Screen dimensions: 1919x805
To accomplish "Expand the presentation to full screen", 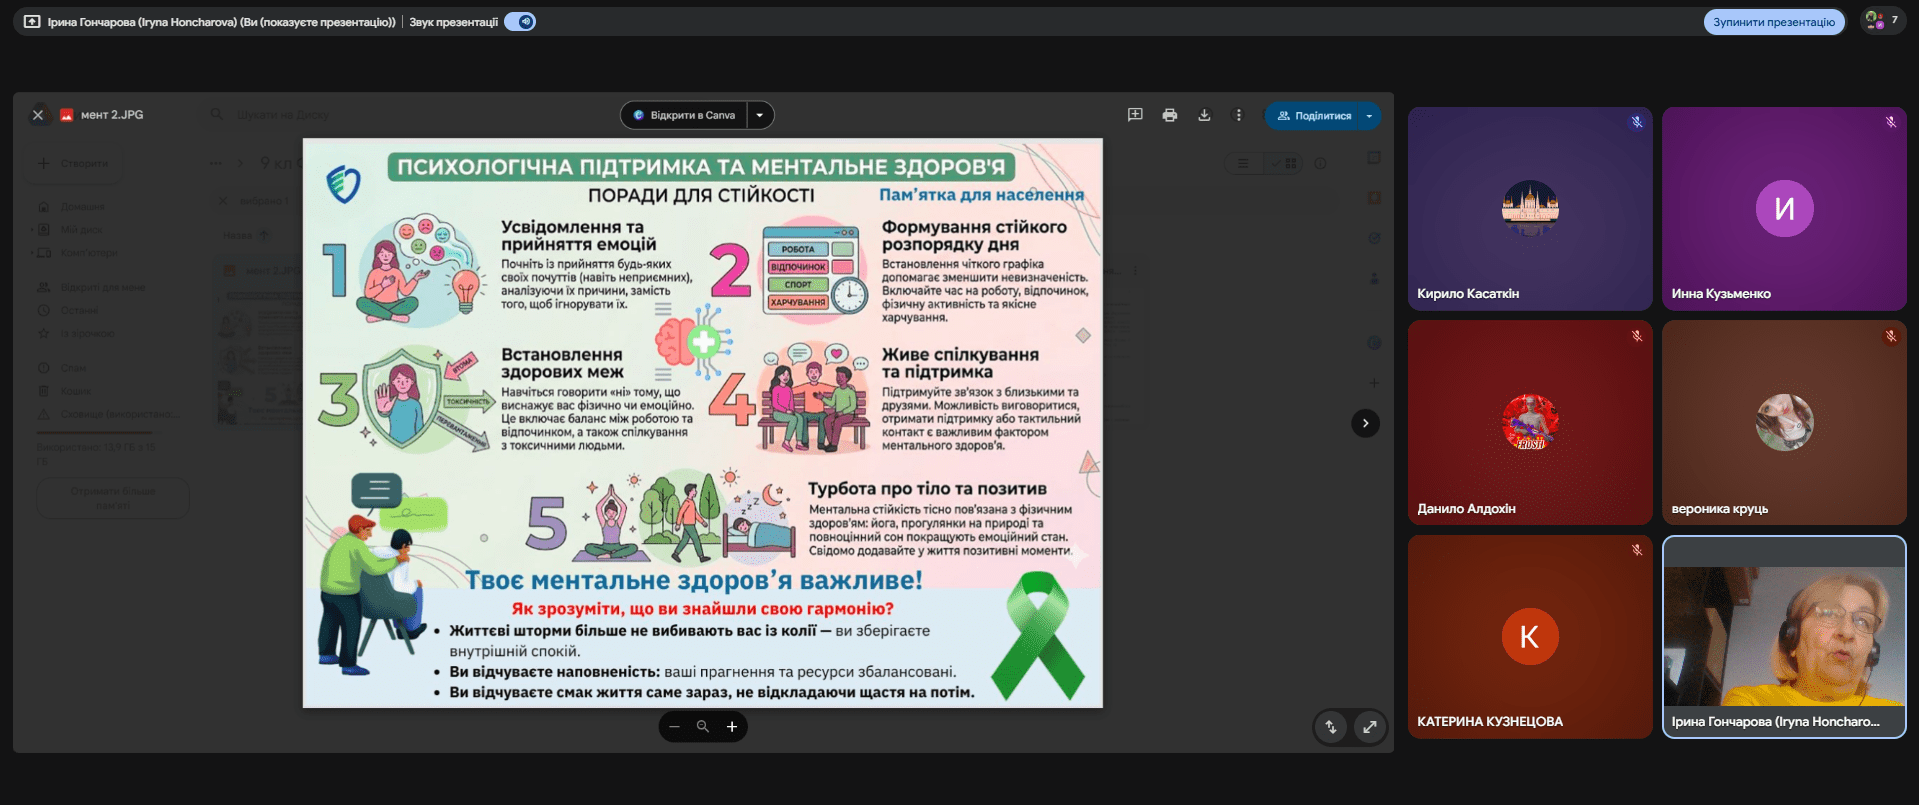I will pos(1369,727).
